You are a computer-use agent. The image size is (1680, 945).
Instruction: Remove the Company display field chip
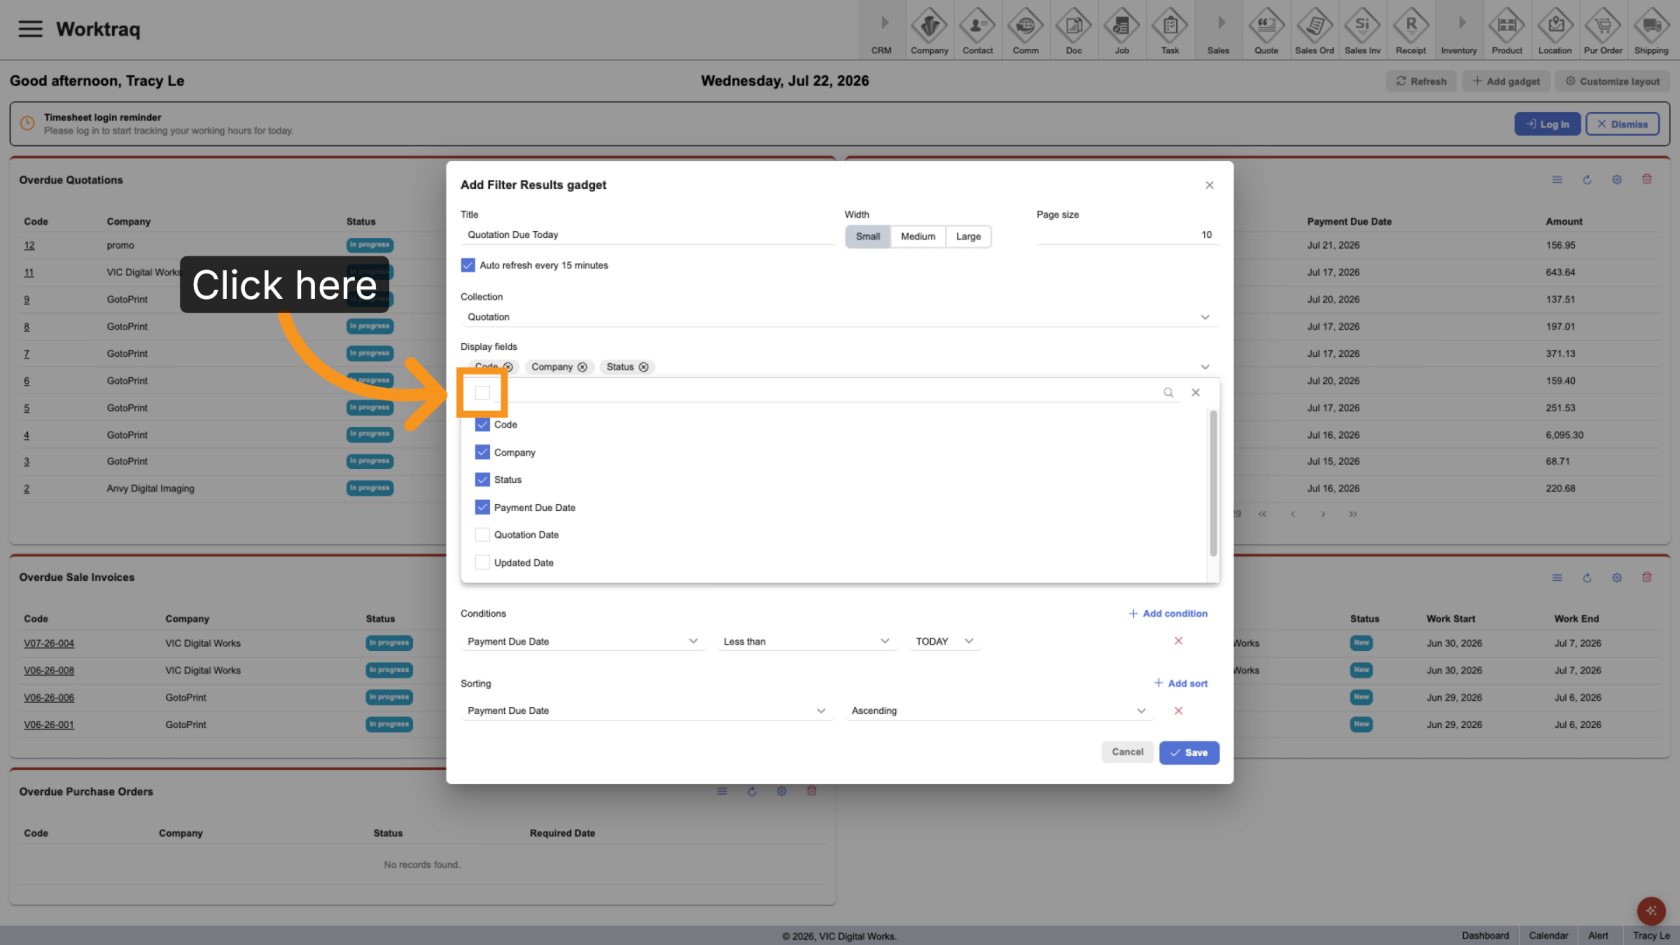pos(582,367)
